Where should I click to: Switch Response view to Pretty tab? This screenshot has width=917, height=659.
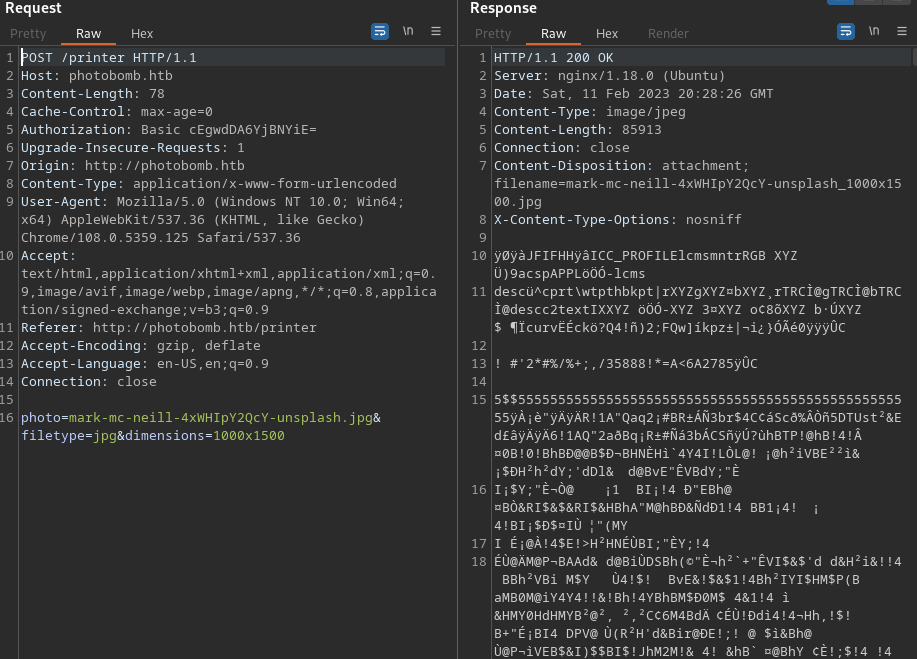(x=493, y=34)
